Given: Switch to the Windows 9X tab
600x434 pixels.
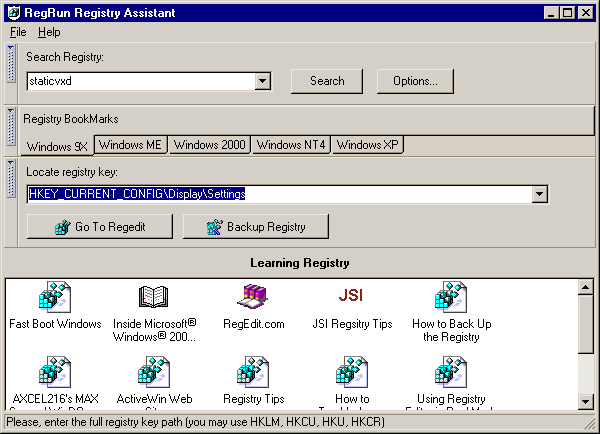Looking at the screenshot, I should pyautogui.click(x=57, y=146).
